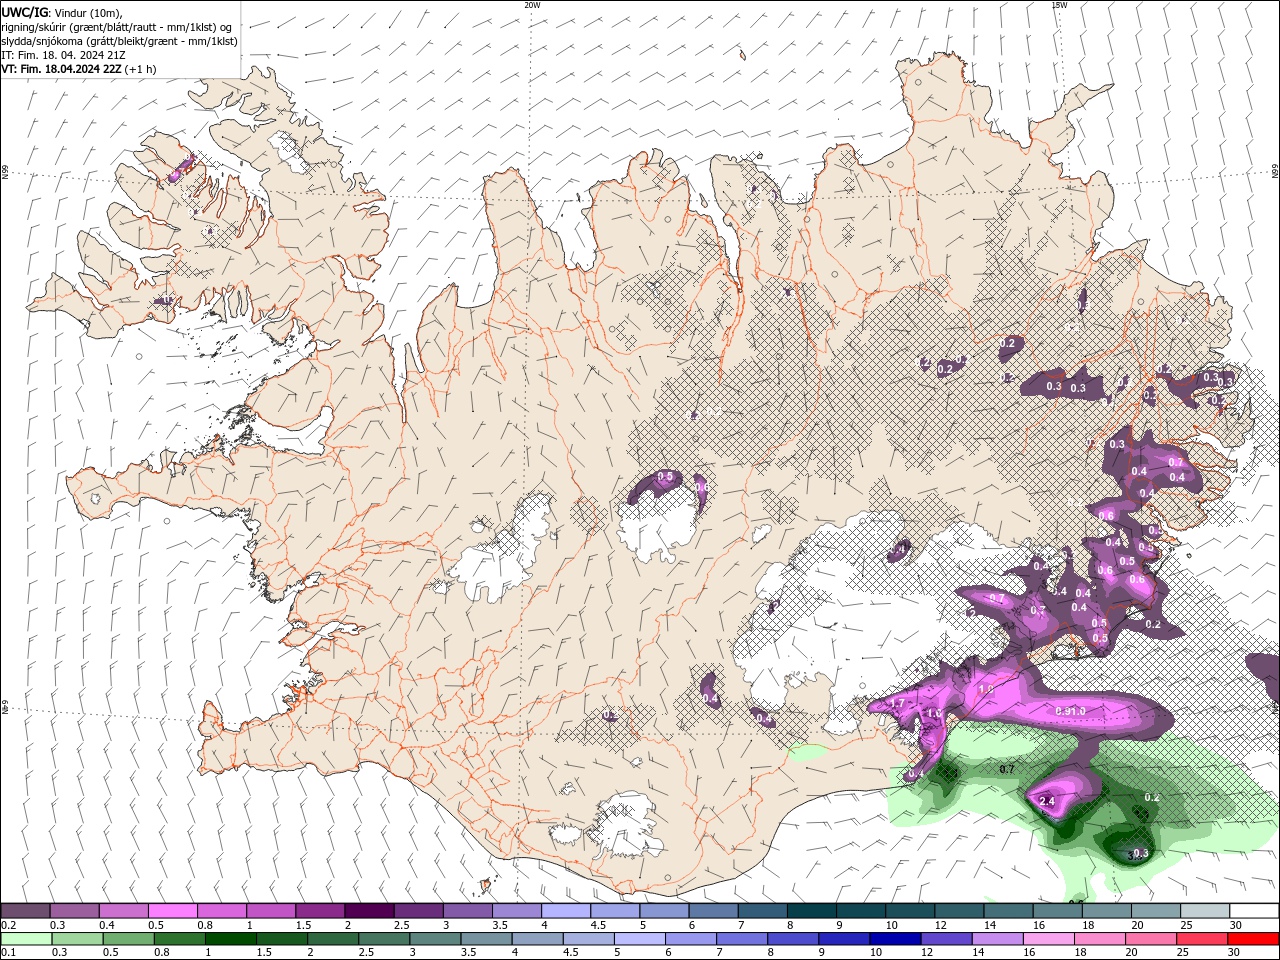Pick the lower legend swatch between 2.5 and 3
This screenshot has width=1280, height=960.
(x=384, y=939)
